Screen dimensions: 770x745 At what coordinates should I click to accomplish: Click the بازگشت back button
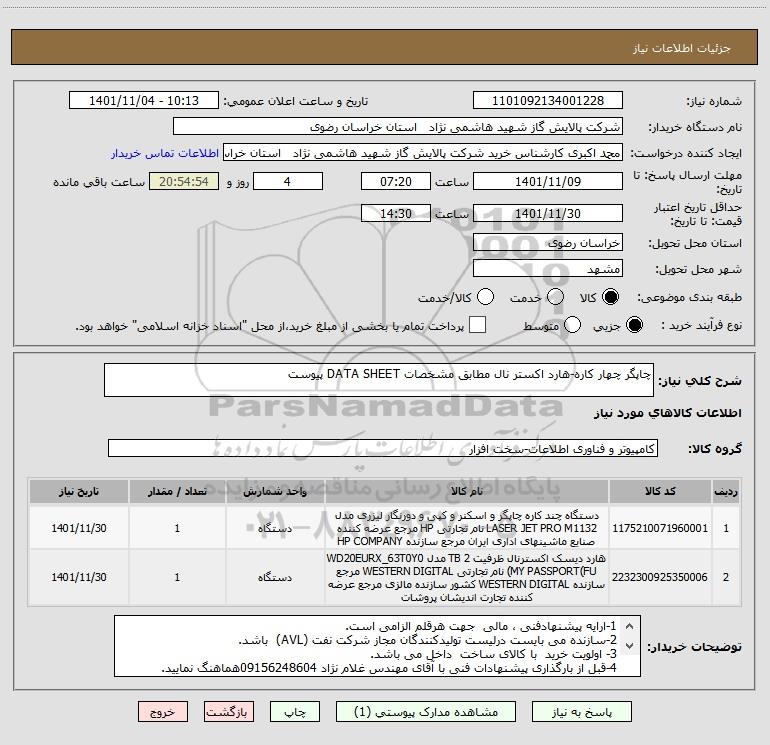[x=229, y=712]
